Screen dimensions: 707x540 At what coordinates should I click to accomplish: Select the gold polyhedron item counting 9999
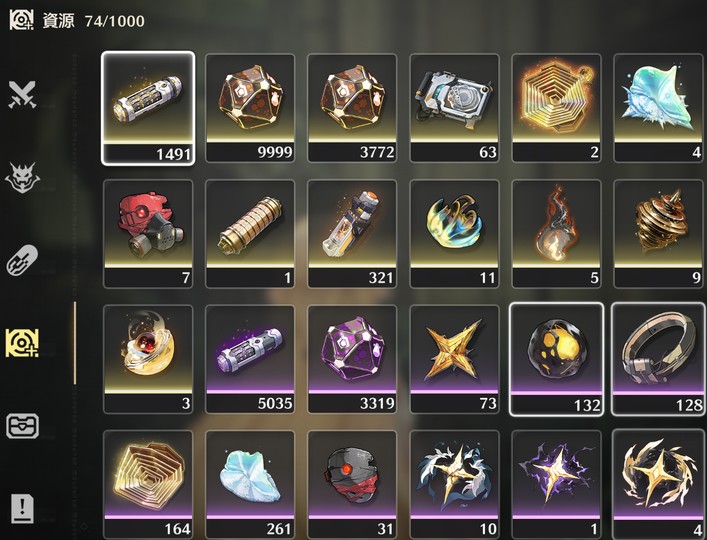tap(250, 108)
